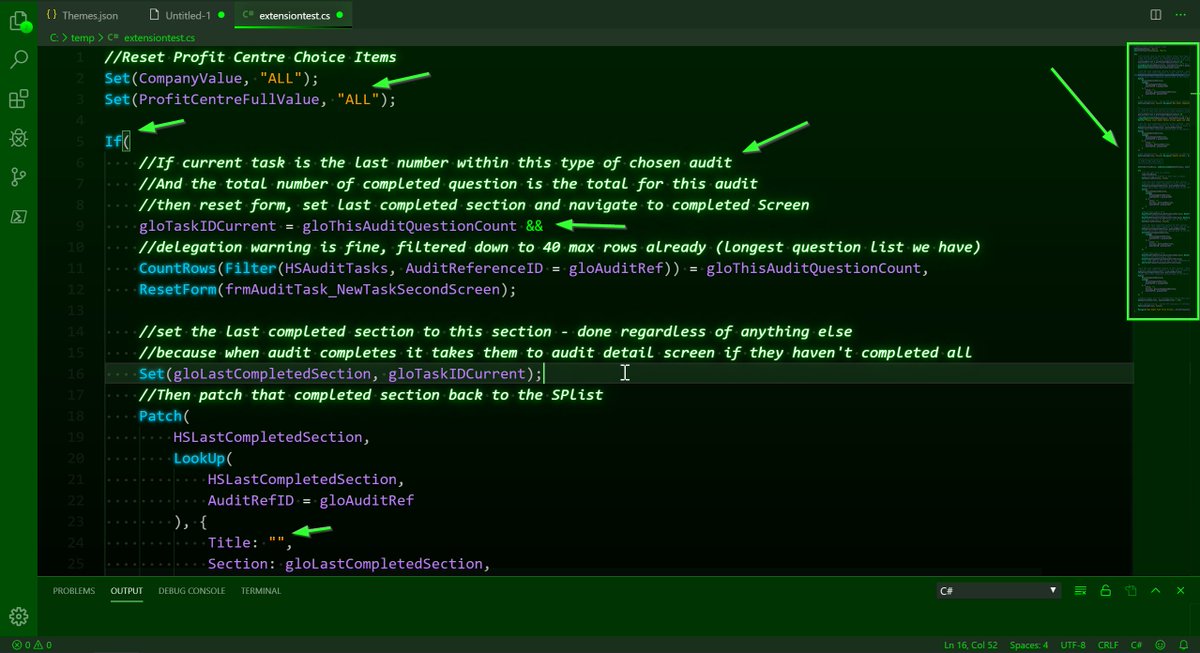Click the unsaved dot on Untitled-1 tab
This screenshot has height=653, width=1200.
tap(221, 16)
